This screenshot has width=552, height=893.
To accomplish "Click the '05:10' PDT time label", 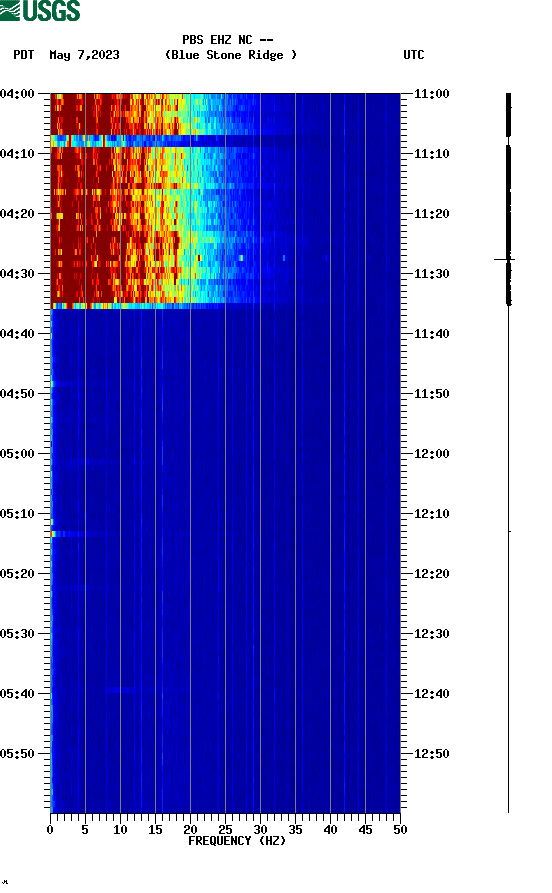I will pos(17,514).
